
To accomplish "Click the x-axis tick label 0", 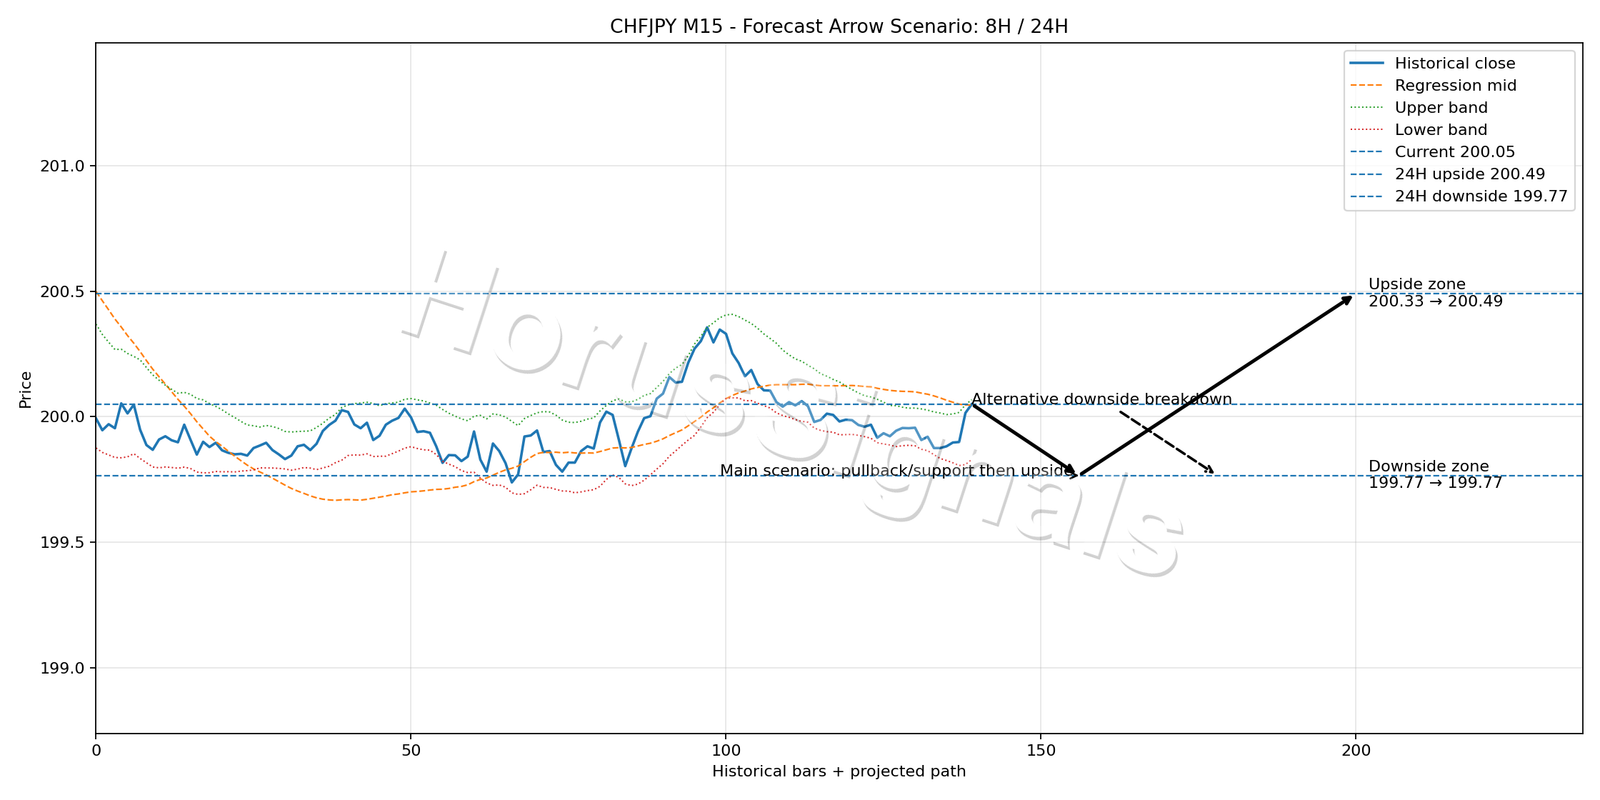I will [x=96, y=749].
